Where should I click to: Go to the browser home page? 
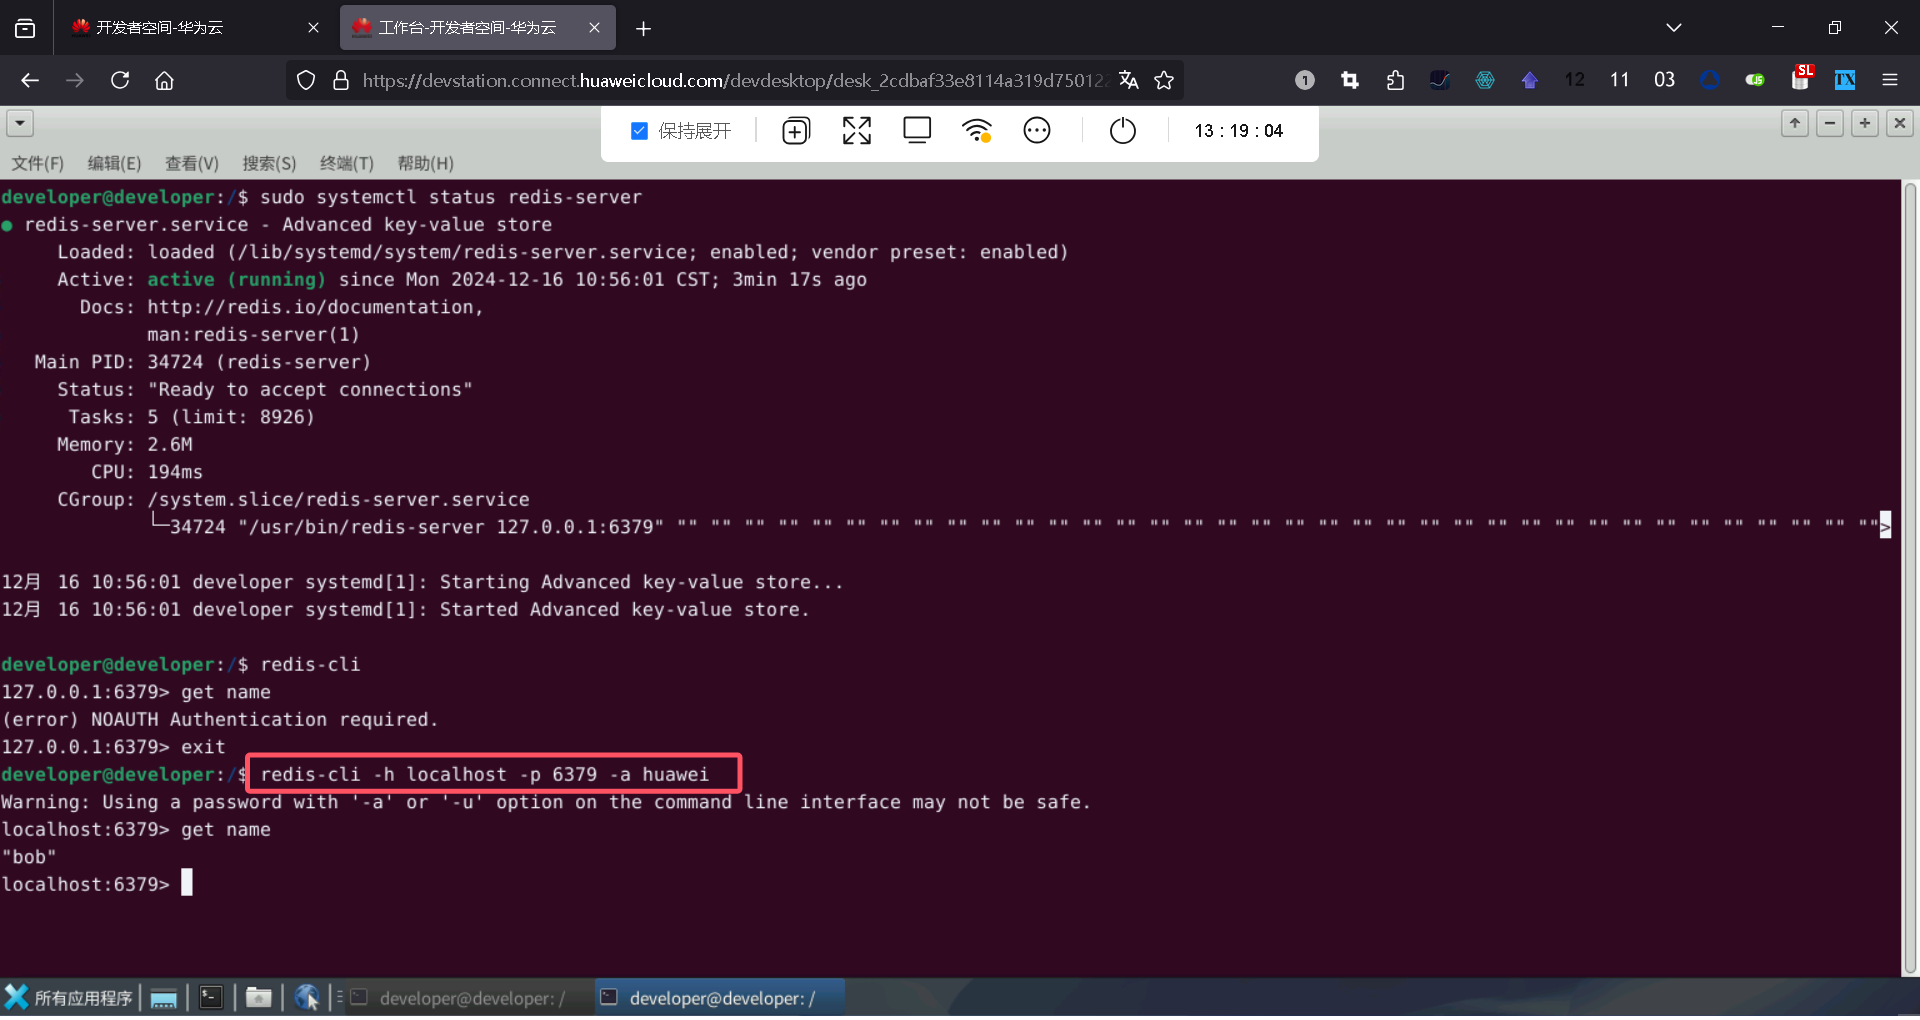(x=165, y=80)
